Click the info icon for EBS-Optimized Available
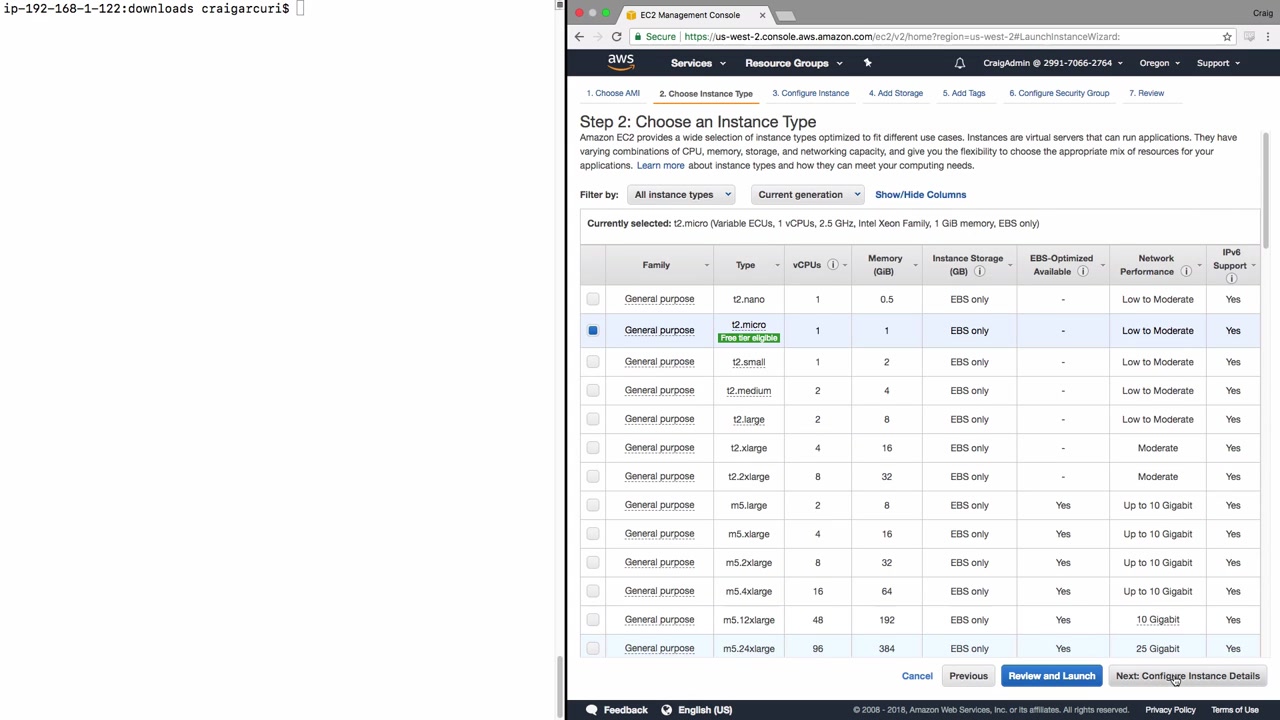The width and height of the screenshot is (1280, 720). tap(1081, 272)
